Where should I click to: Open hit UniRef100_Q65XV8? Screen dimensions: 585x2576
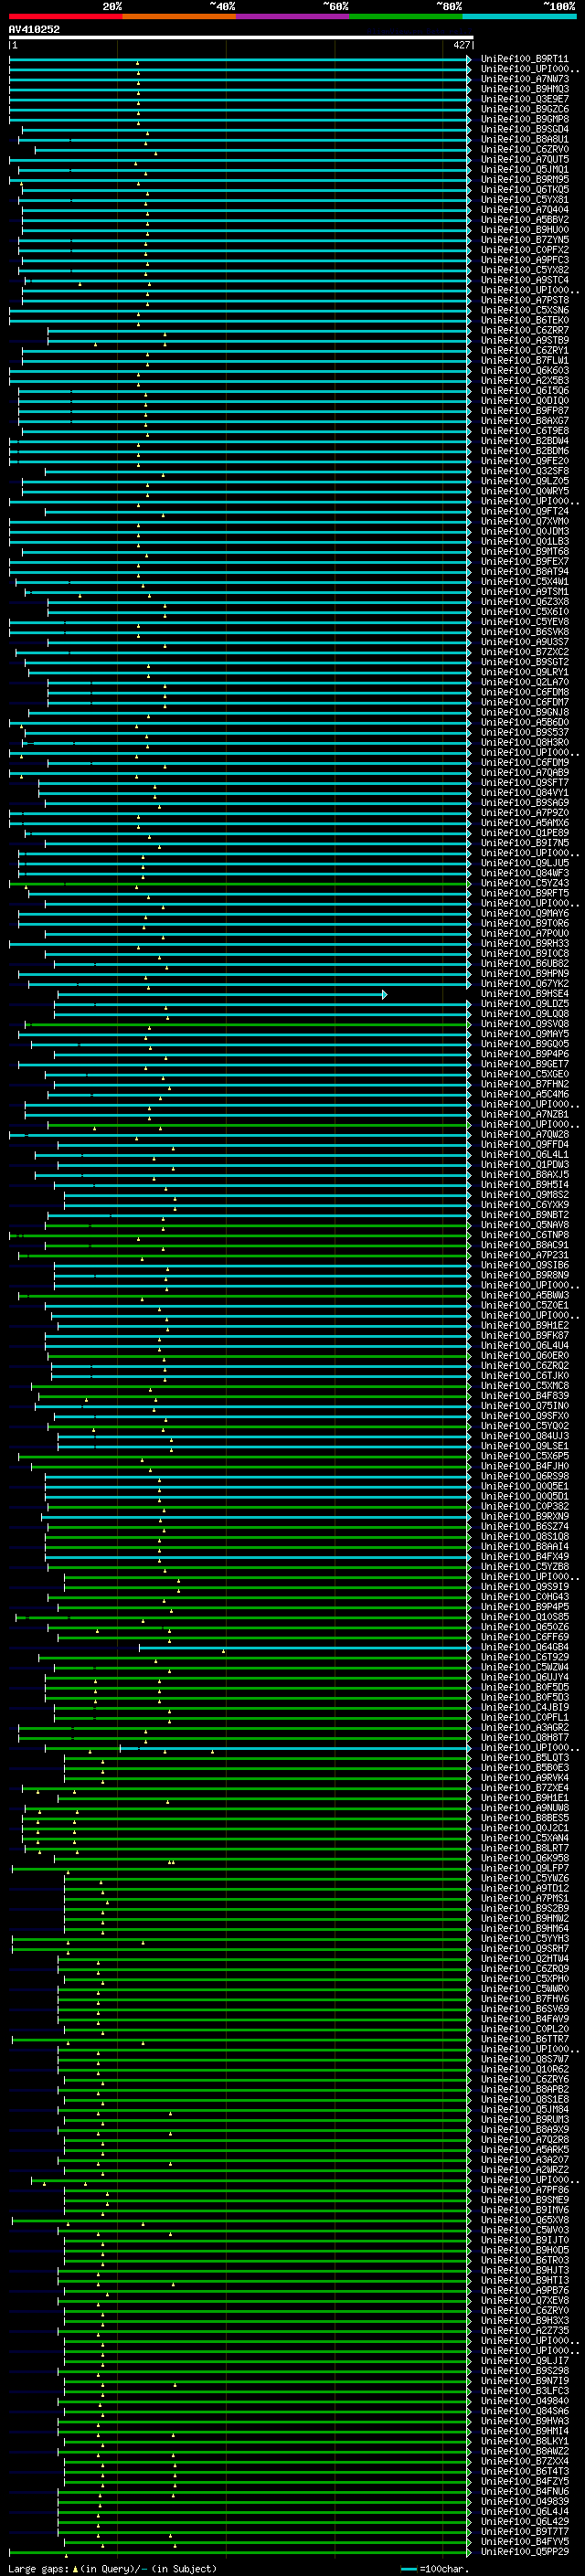(x=524, y=2220)
